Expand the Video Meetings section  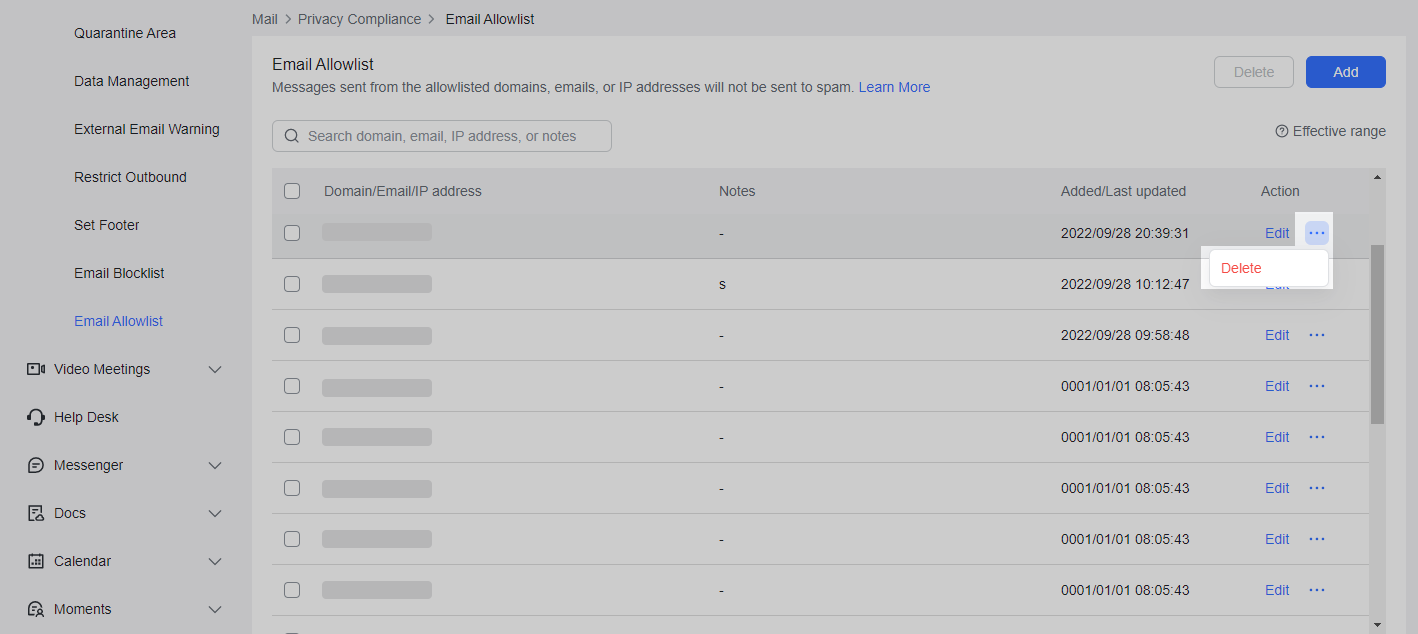pos(215,369)
